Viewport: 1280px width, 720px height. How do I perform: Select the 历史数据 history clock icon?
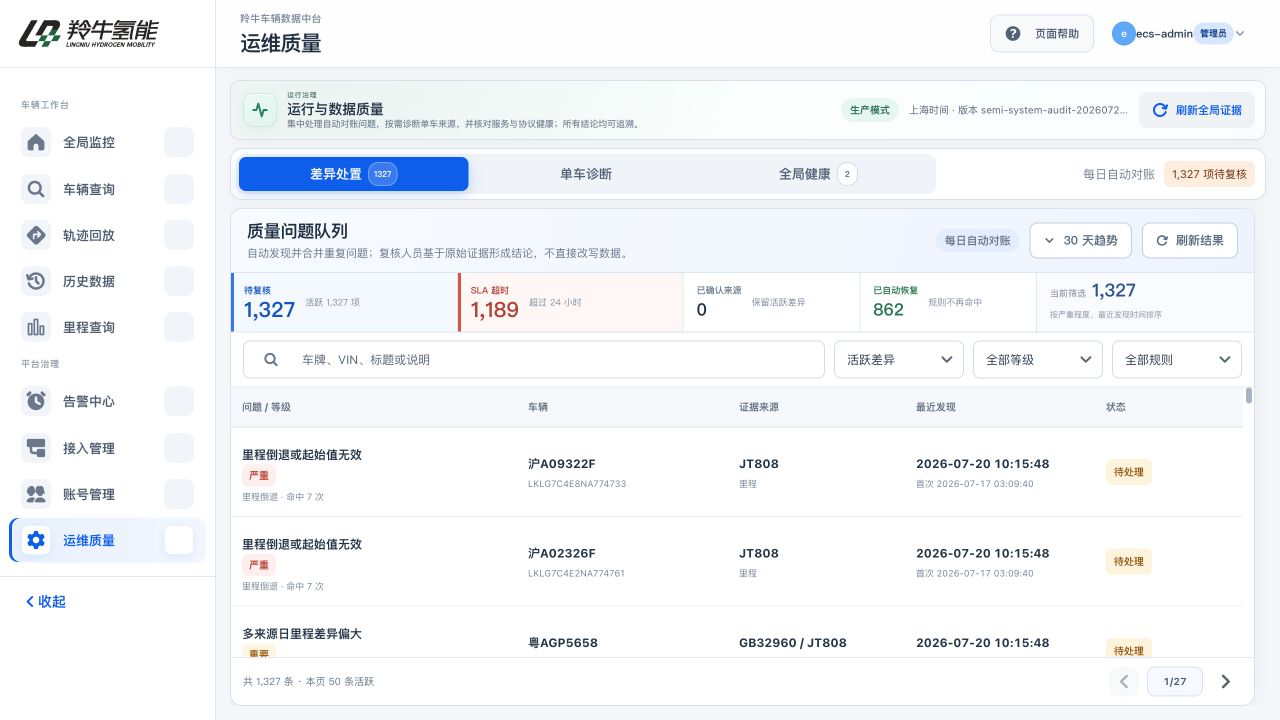point(36,281)
